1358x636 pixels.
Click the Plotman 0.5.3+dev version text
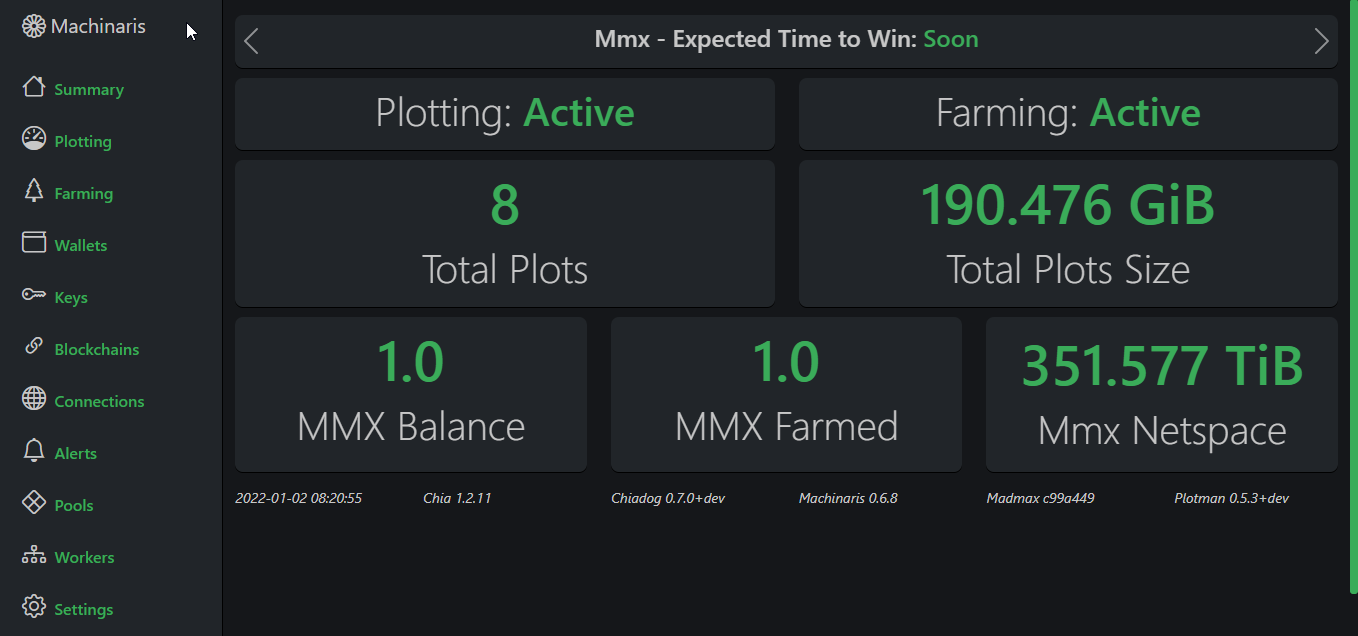tap(1232, 497)
